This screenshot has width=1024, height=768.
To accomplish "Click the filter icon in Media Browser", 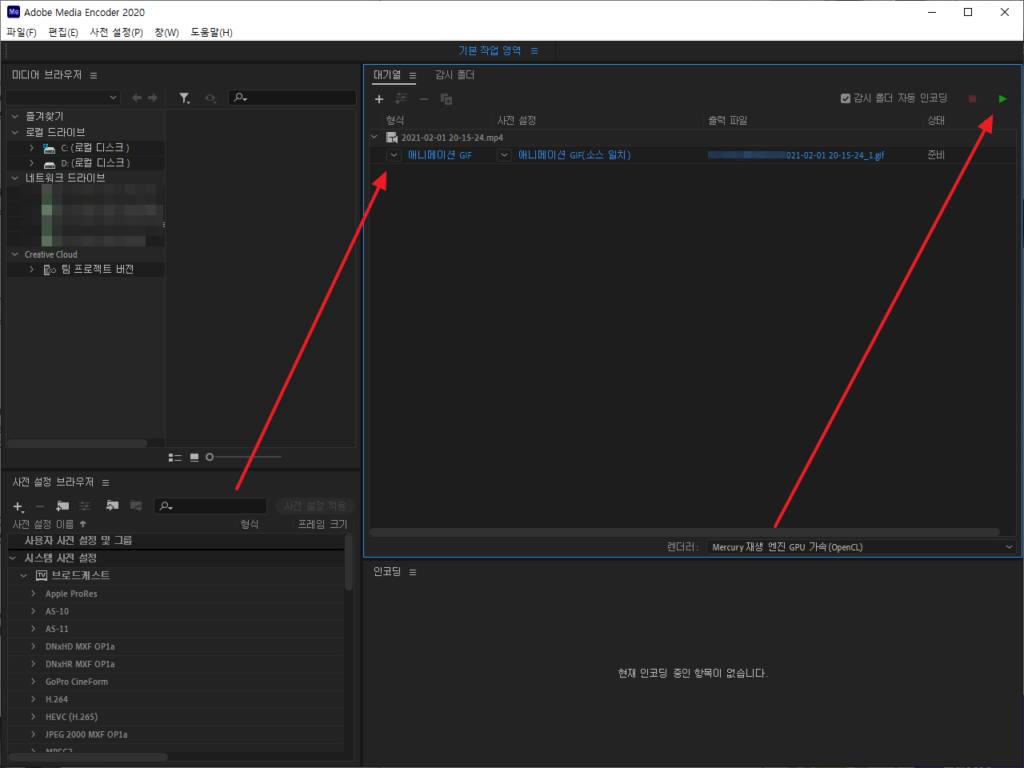I will (184, 97).
